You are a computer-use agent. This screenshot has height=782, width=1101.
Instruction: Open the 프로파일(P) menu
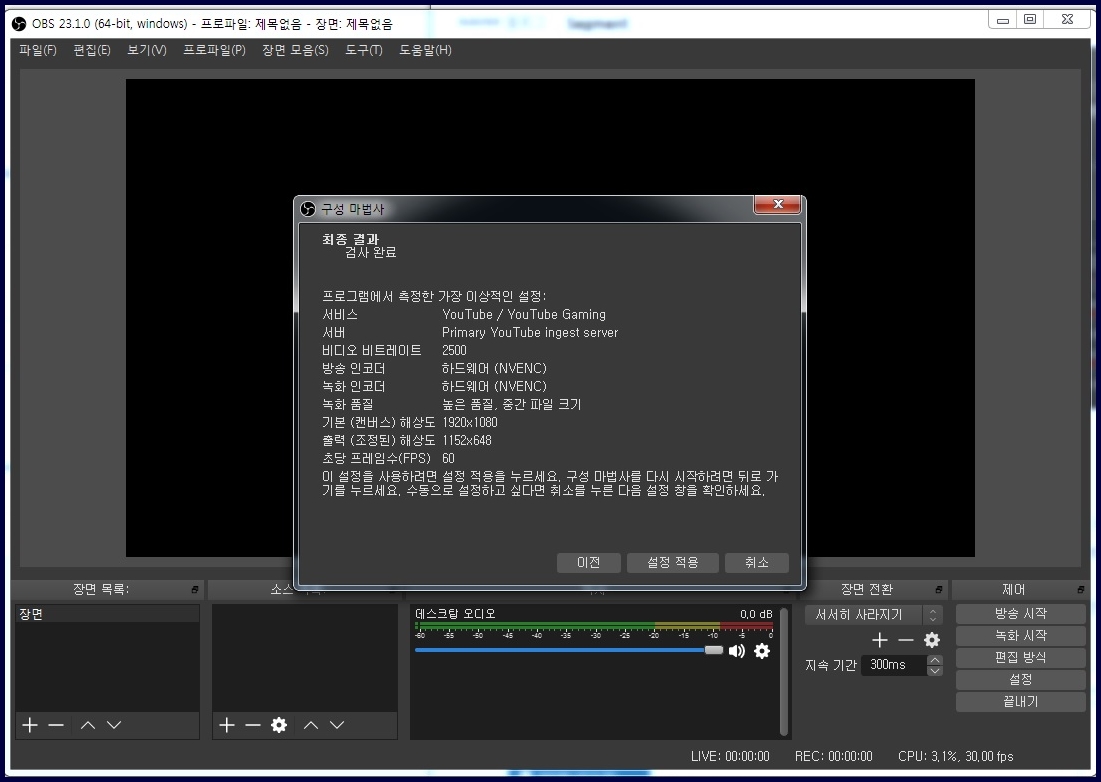214,50
